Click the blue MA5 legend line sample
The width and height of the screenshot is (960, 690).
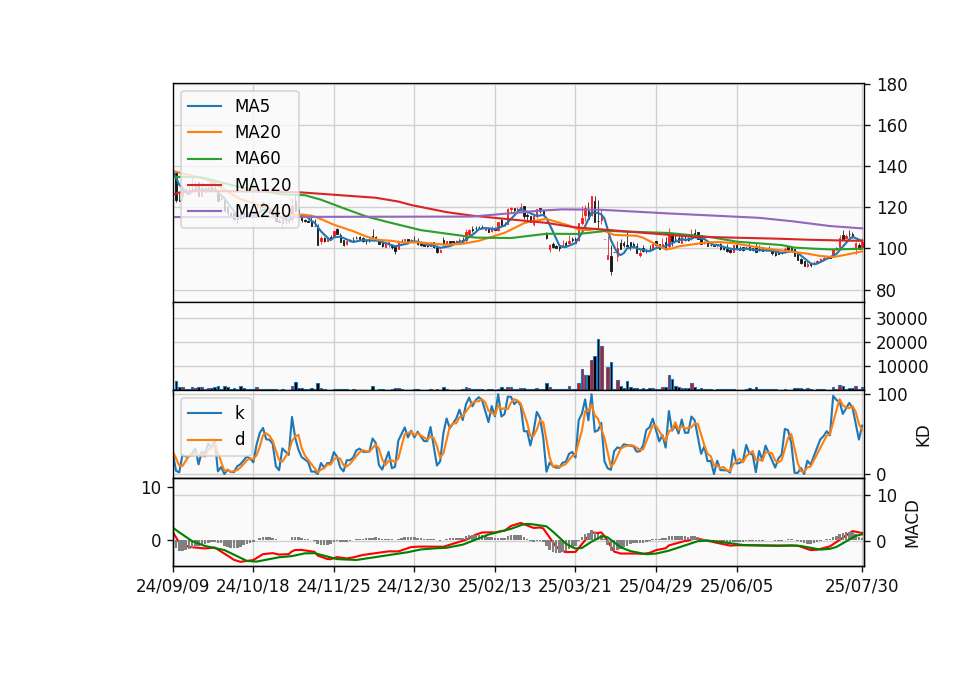pyautogui.click(x=204, y=106)
